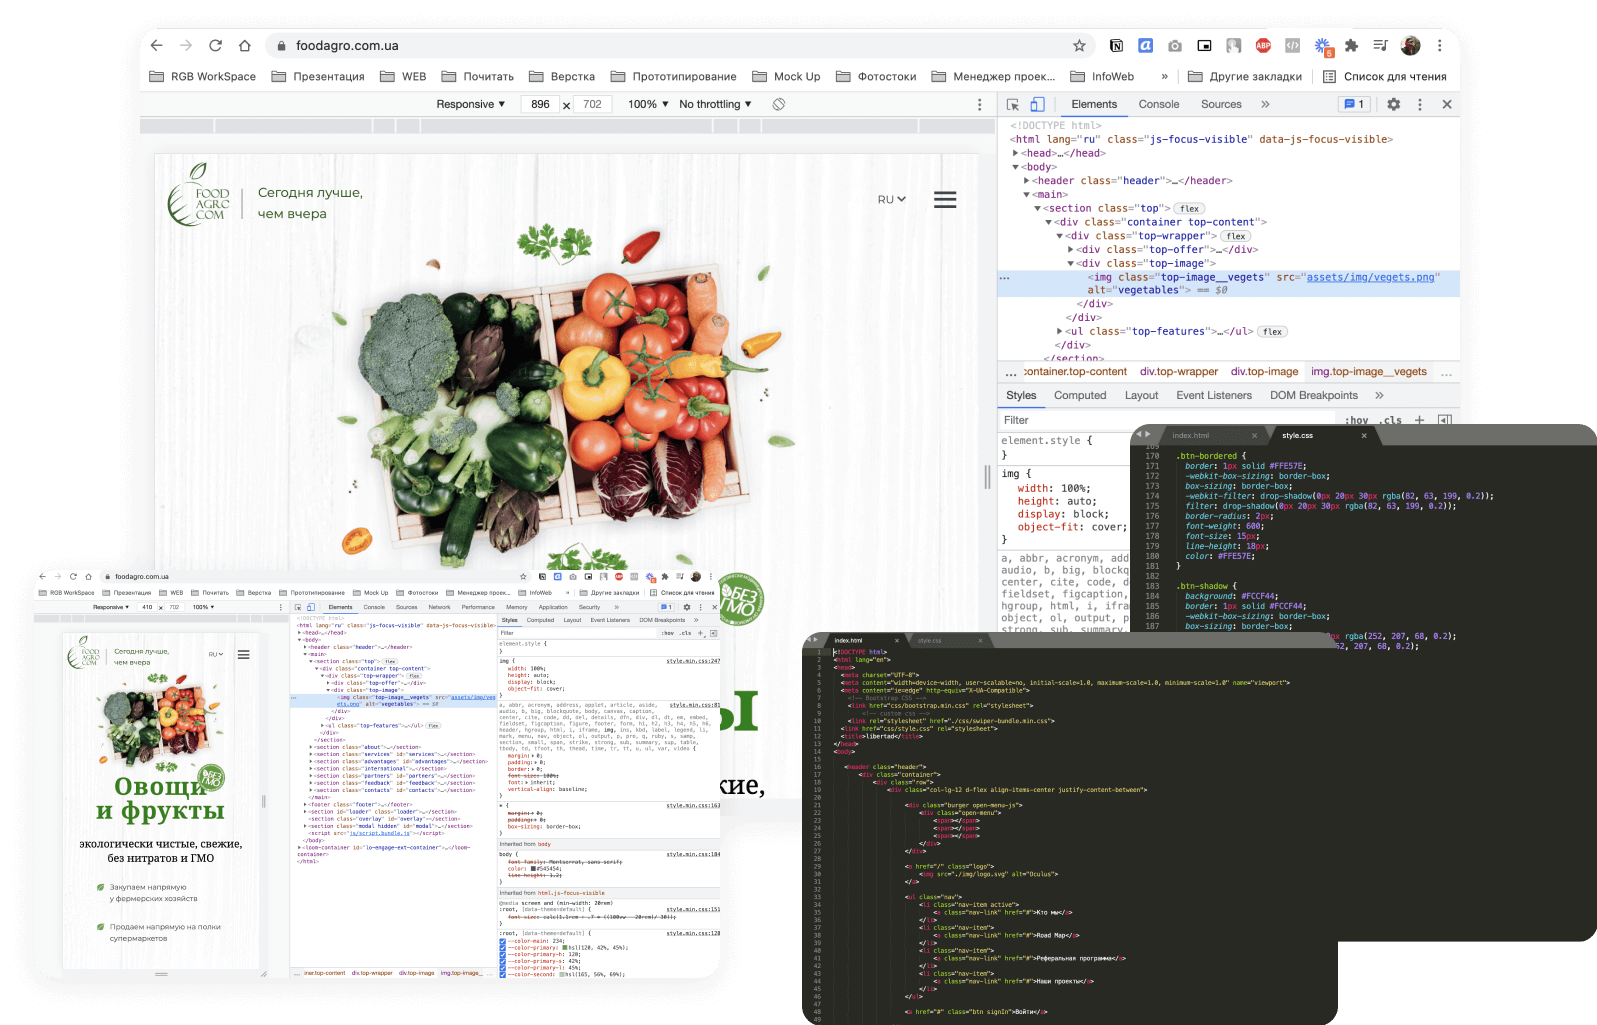
Task: Open the AdBlock Plus extension, large browser
Action: [x=1263, y=45]
